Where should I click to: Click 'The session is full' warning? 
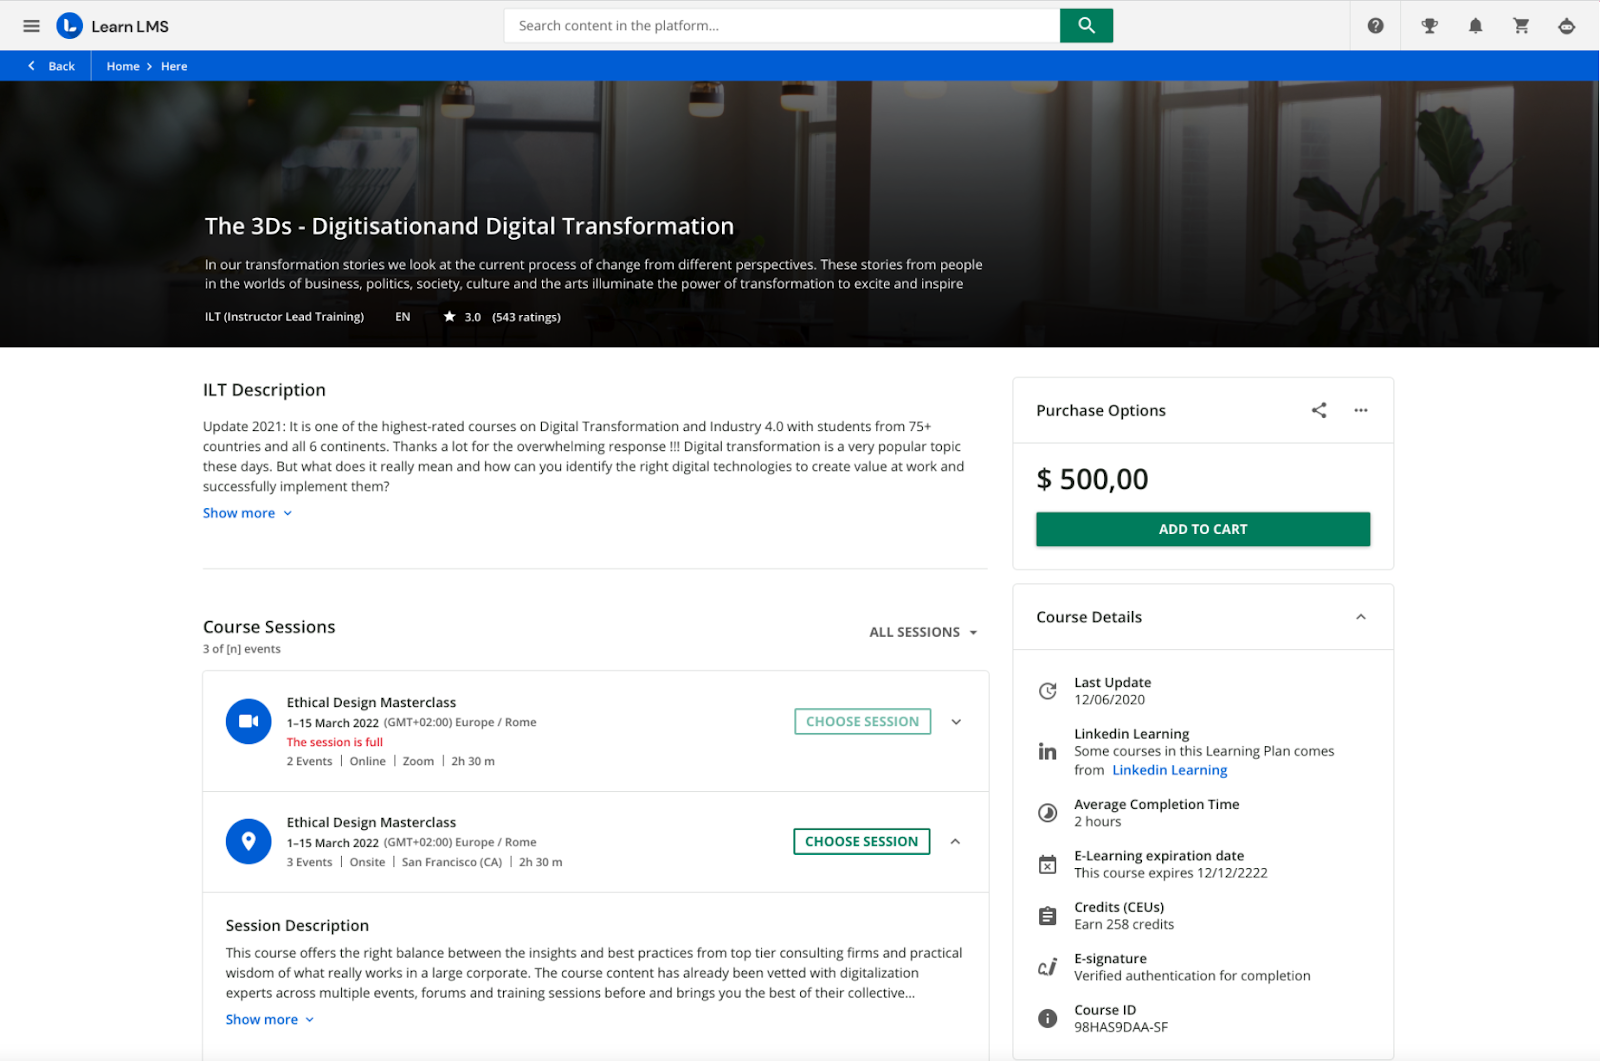(x=335, y=742)
